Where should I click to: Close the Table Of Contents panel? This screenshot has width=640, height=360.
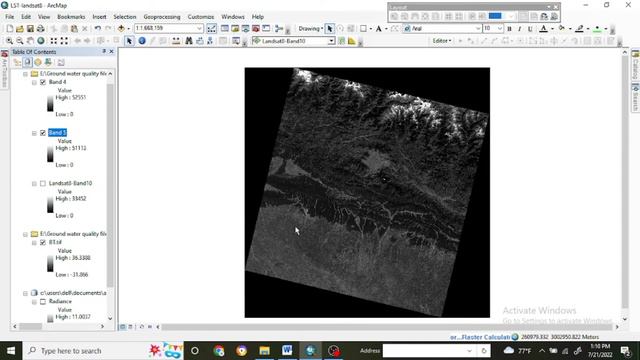pyautogui.click(x=111, y=51)
